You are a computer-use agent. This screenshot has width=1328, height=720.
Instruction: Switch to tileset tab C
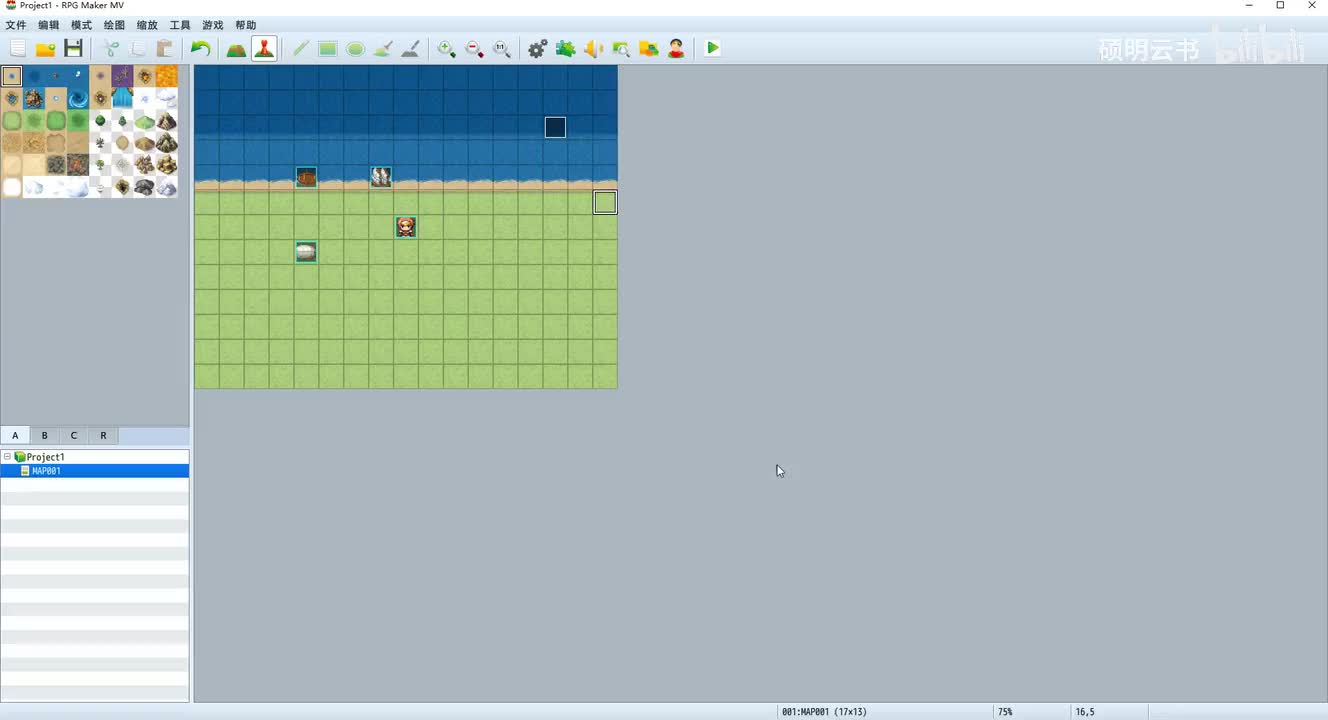click(x=74, y=436)
